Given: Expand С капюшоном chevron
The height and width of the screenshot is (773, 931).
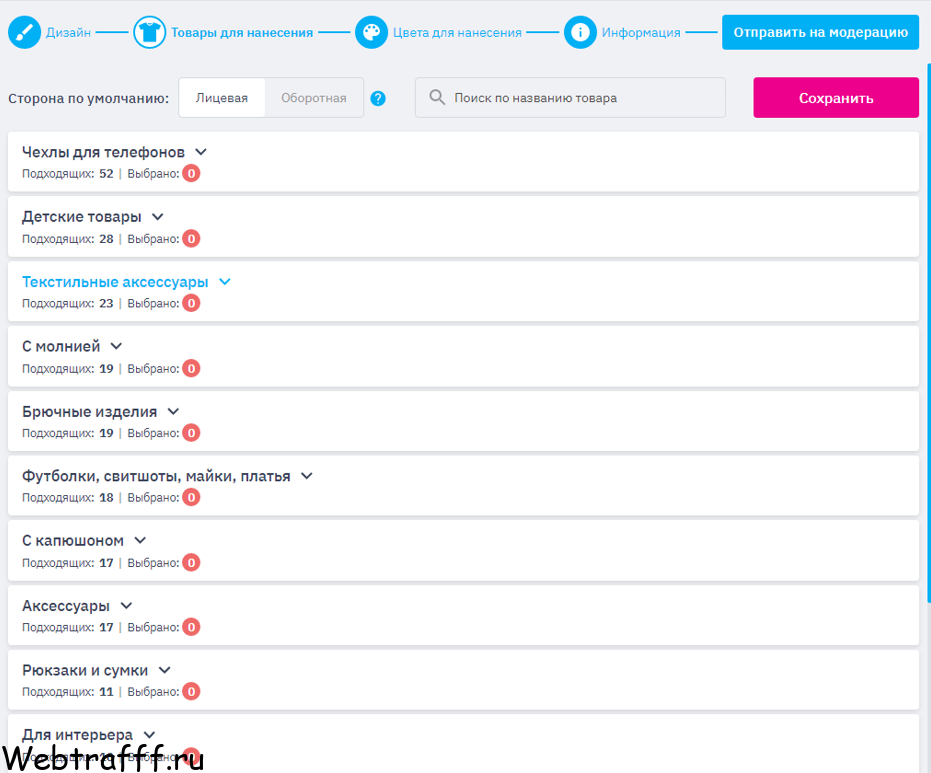Looking at the screenshot, I should [x=140, y=540].
